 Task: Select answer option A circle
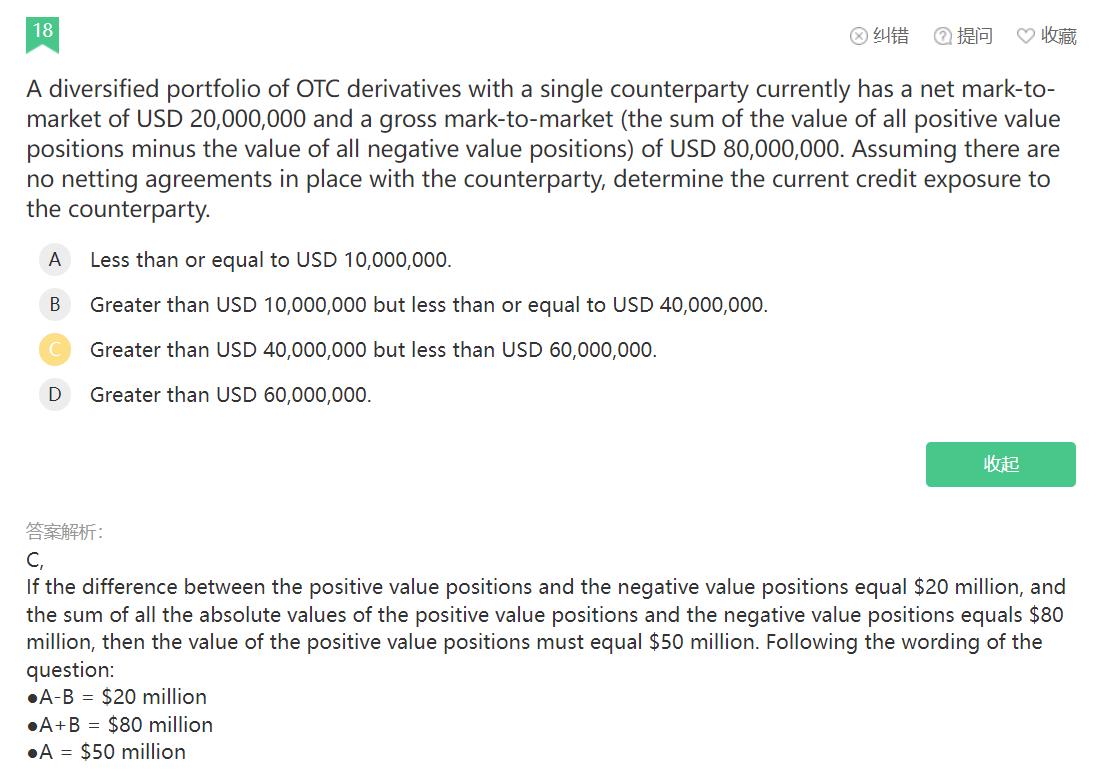point(55,260)
